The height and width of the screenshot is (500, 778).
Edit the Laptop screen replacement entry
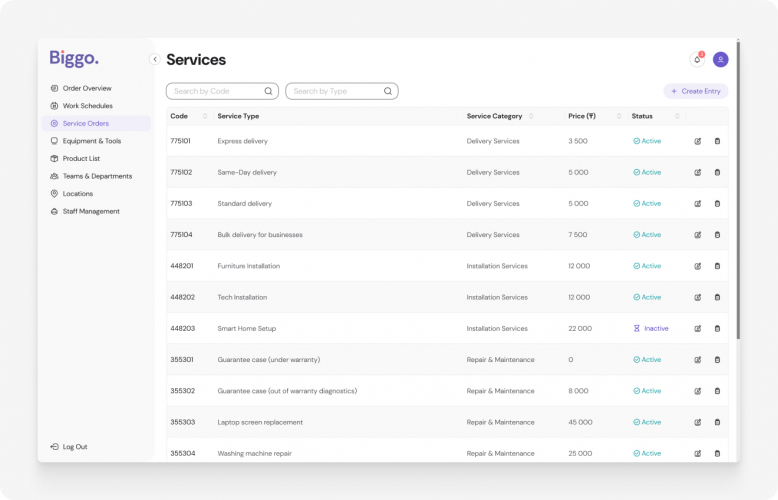(x=698, y=423)
